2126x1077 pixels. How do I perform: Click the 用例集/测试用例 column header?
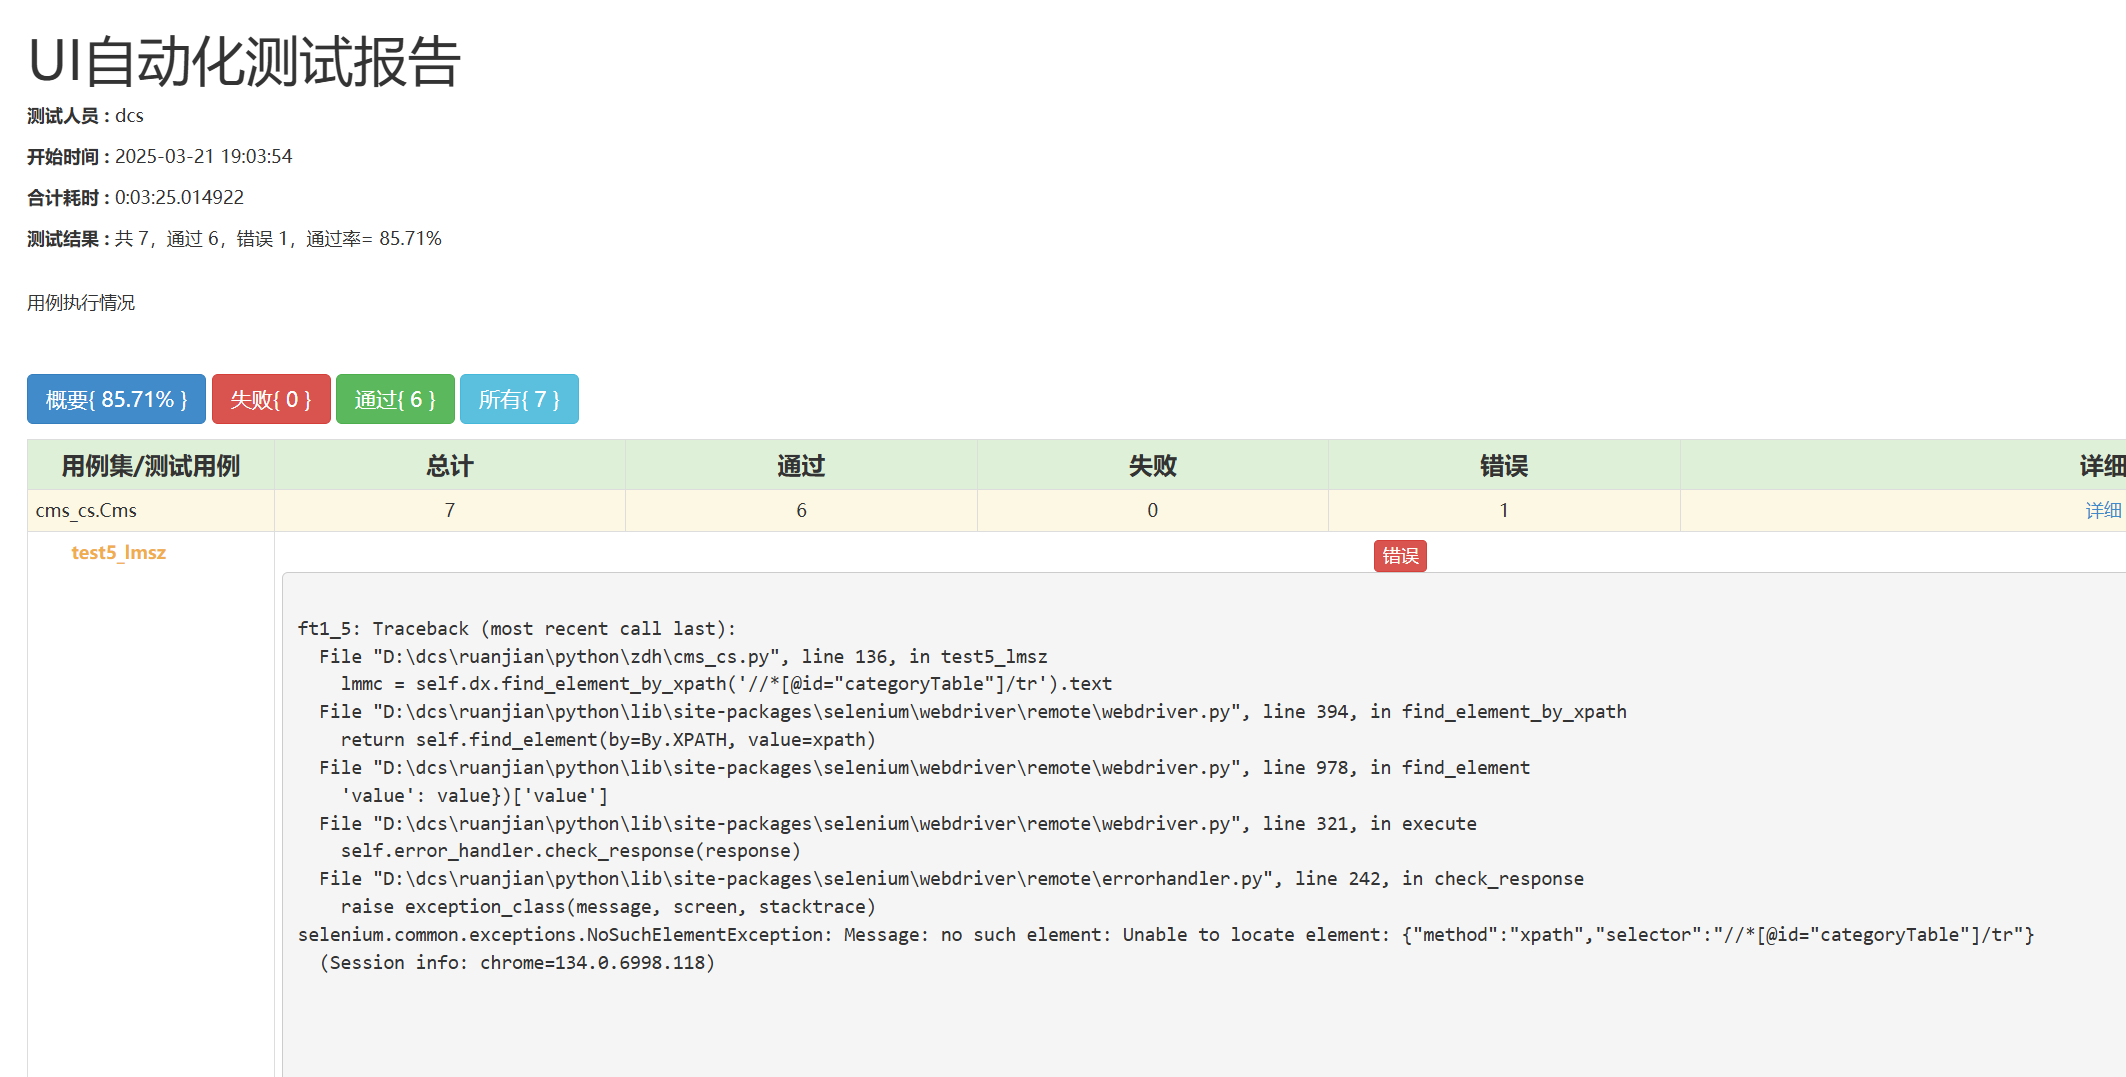(x=151, y=465)
